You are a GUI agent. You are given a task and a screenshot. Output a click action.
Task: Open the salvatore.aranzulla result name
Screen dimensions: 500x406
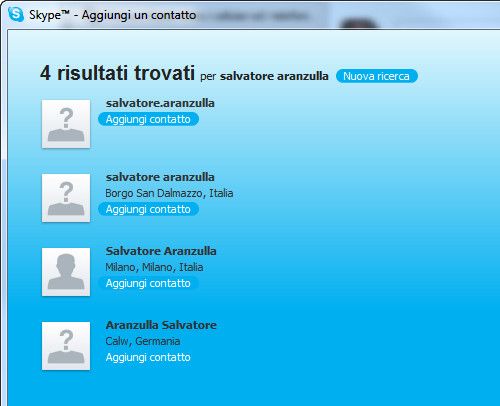pyautogui.click(x=160, y=103)
